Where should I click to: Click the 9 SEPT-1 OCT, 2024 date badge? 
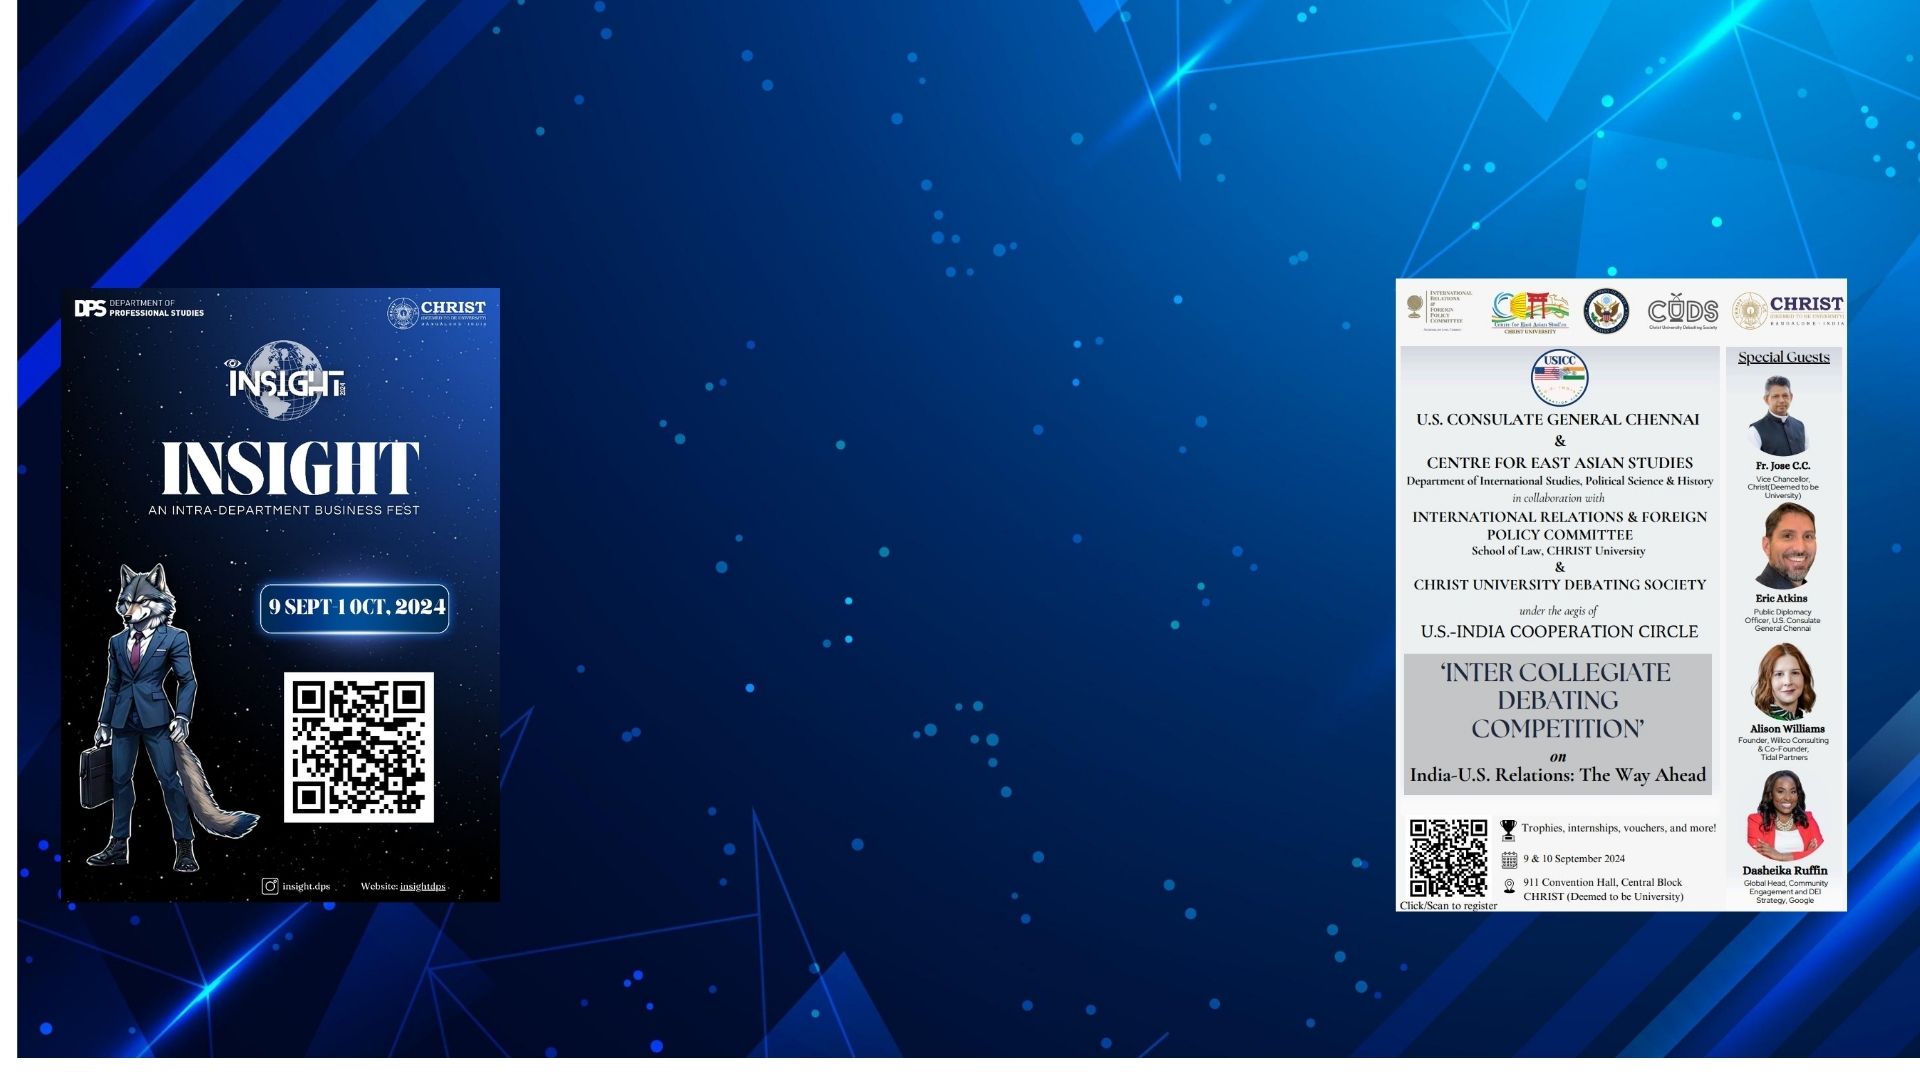[355, 608]
